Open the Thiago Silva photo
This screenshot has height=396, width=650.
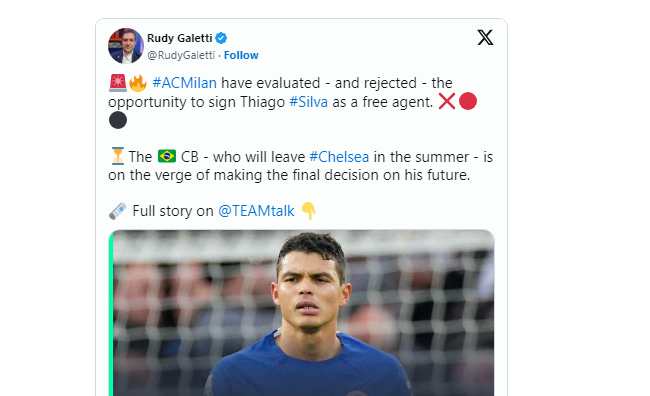(x=301, y=313)
